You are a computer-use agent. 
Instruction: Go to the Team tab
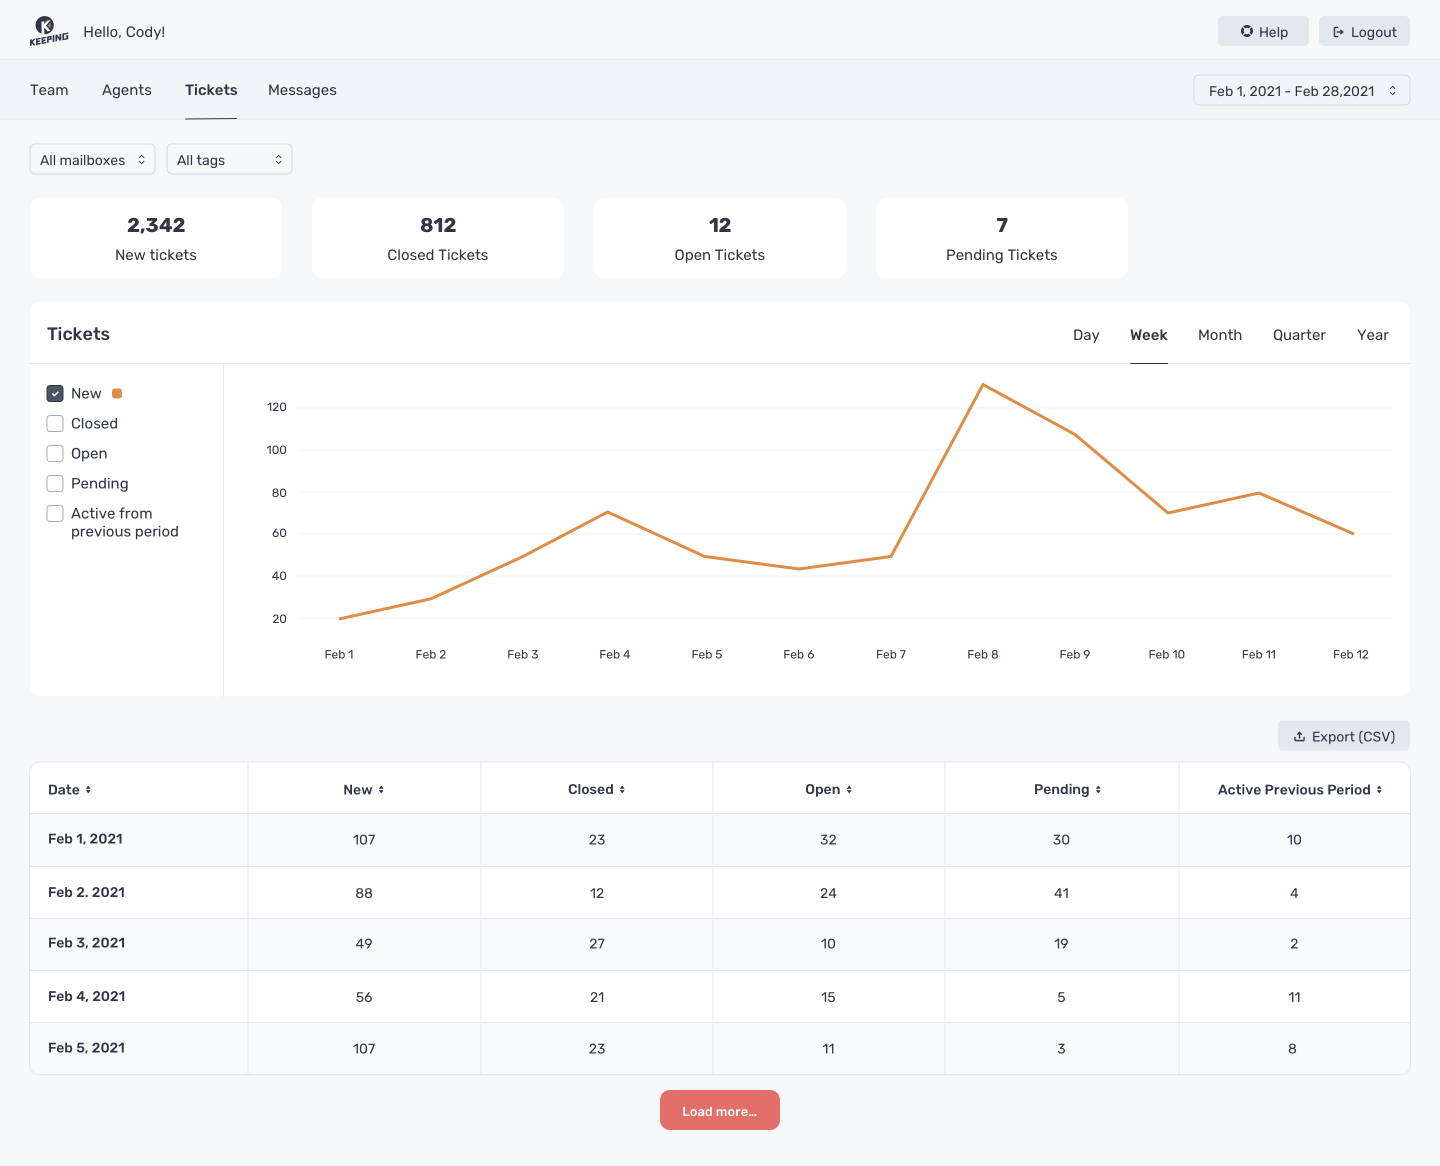tap(49, 90)
